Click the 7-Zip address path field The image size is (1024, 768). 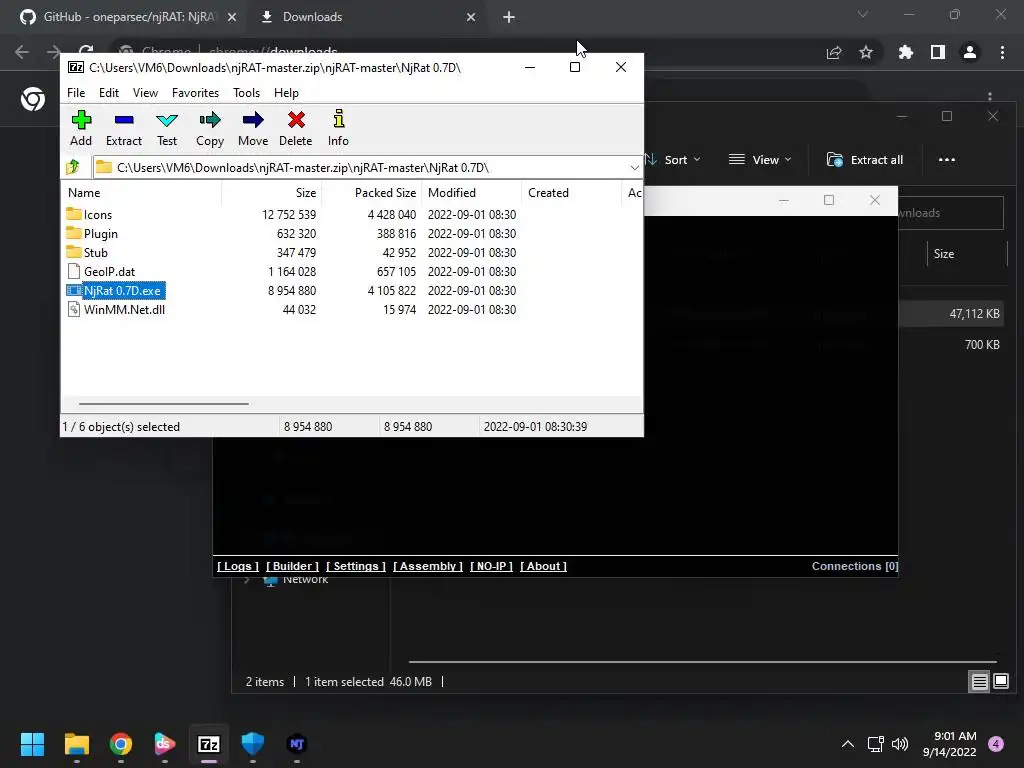click(360, 168)
